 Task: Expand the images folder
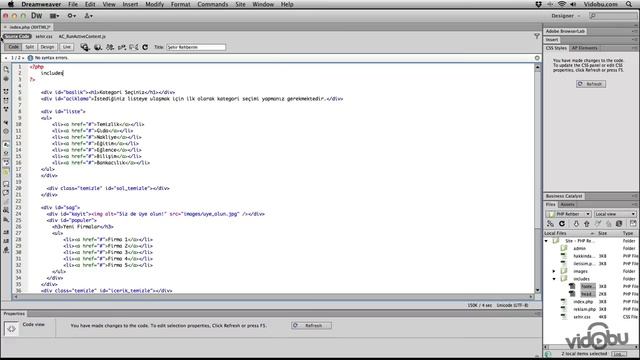click(554, 271)
